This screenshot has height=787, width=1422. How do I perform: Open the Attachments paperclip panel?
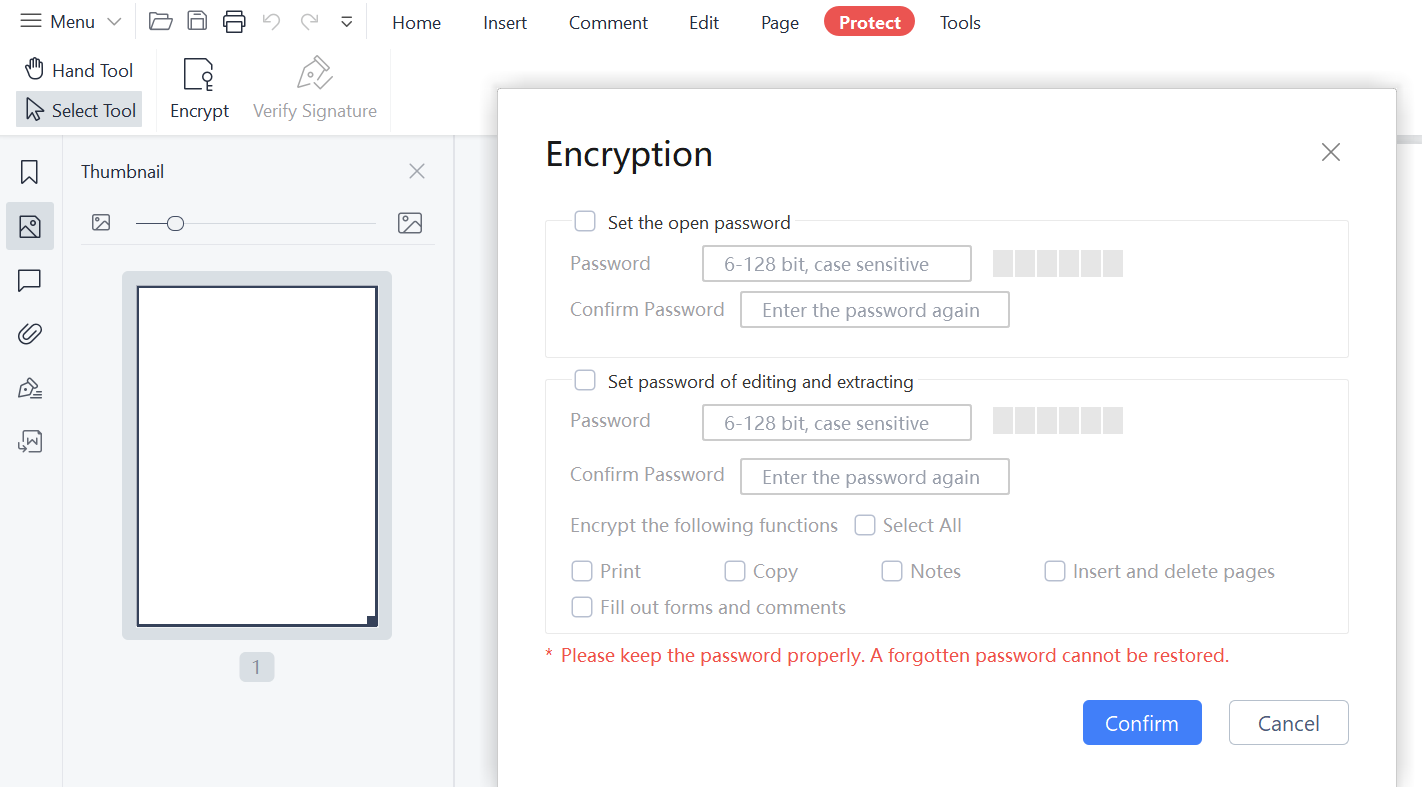click(30, 334)
